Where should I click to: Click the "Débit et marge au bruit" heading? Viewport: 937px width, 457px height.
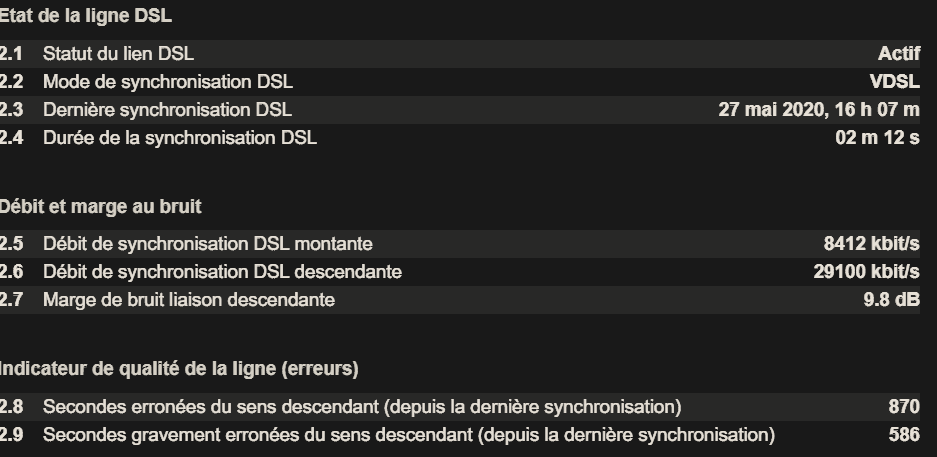point(101,207)
